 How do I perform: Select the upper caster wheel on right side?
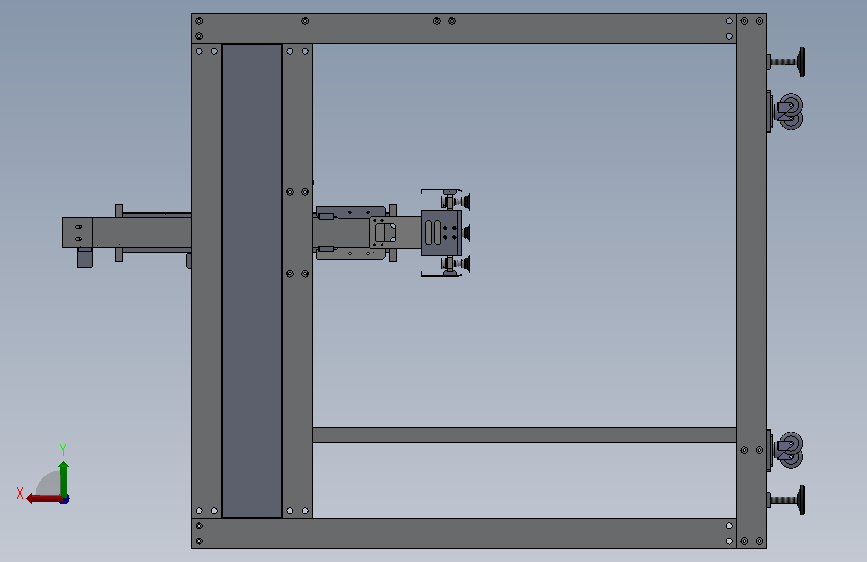[785, 111]
